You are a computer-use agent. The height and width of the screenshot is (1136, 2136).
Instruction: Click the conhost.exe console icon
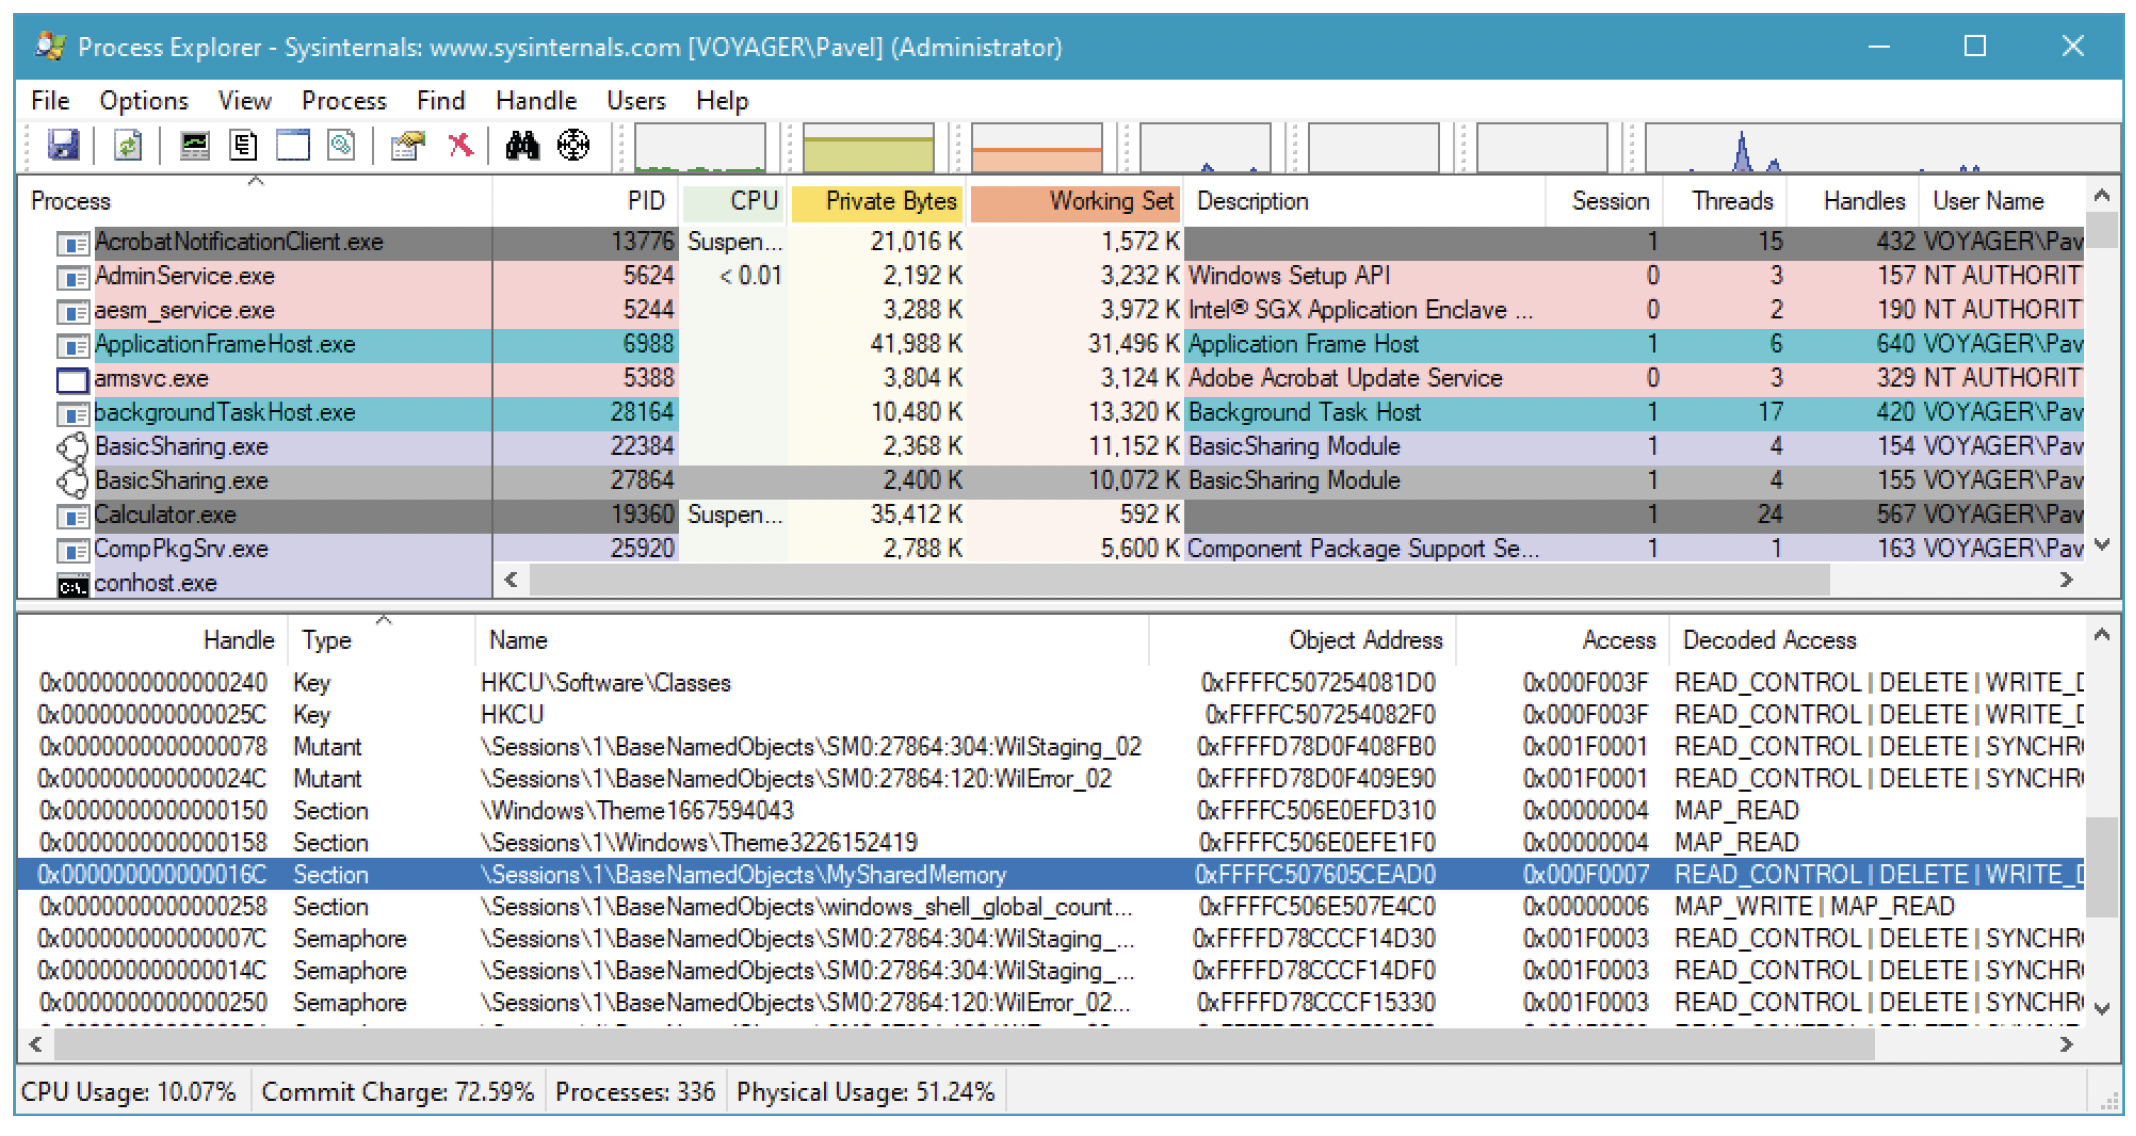(x=72, y=586)
